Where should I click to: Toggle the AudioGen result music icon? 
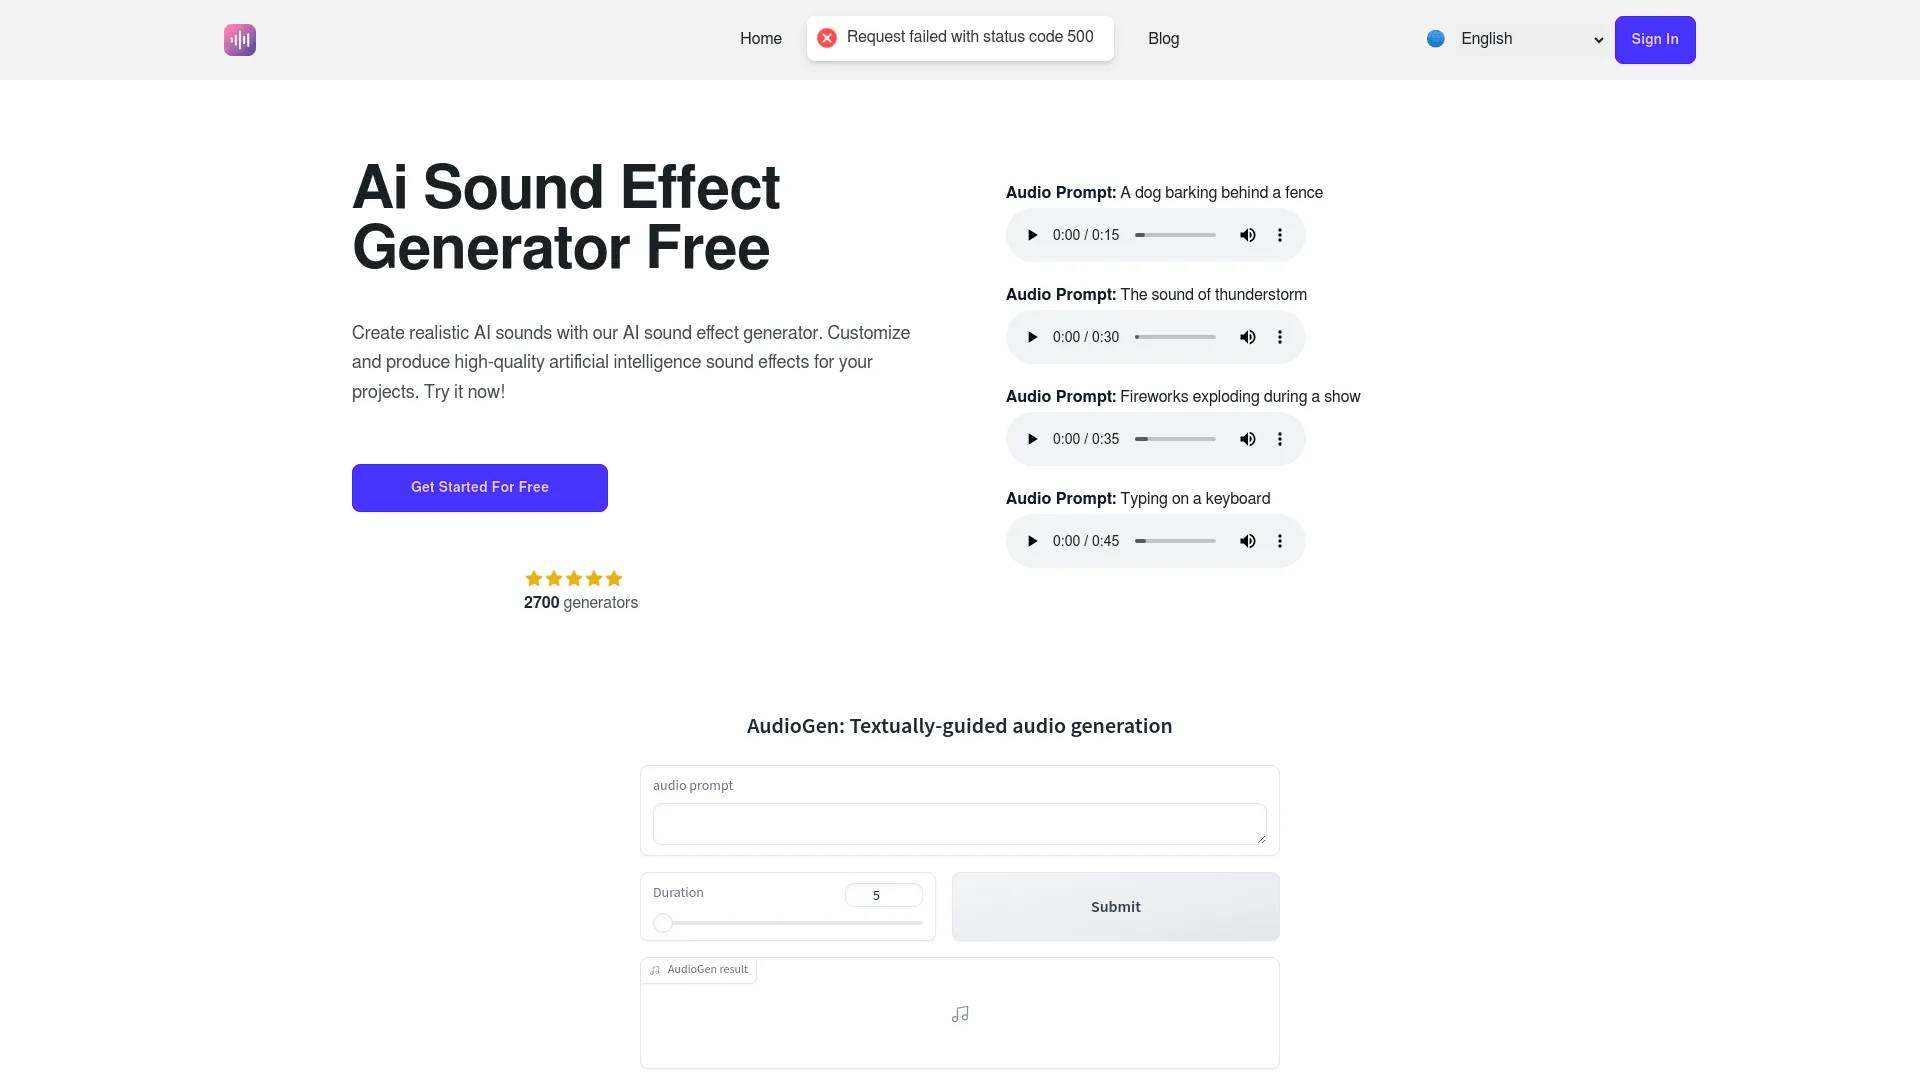click(x=959, y=1014)
